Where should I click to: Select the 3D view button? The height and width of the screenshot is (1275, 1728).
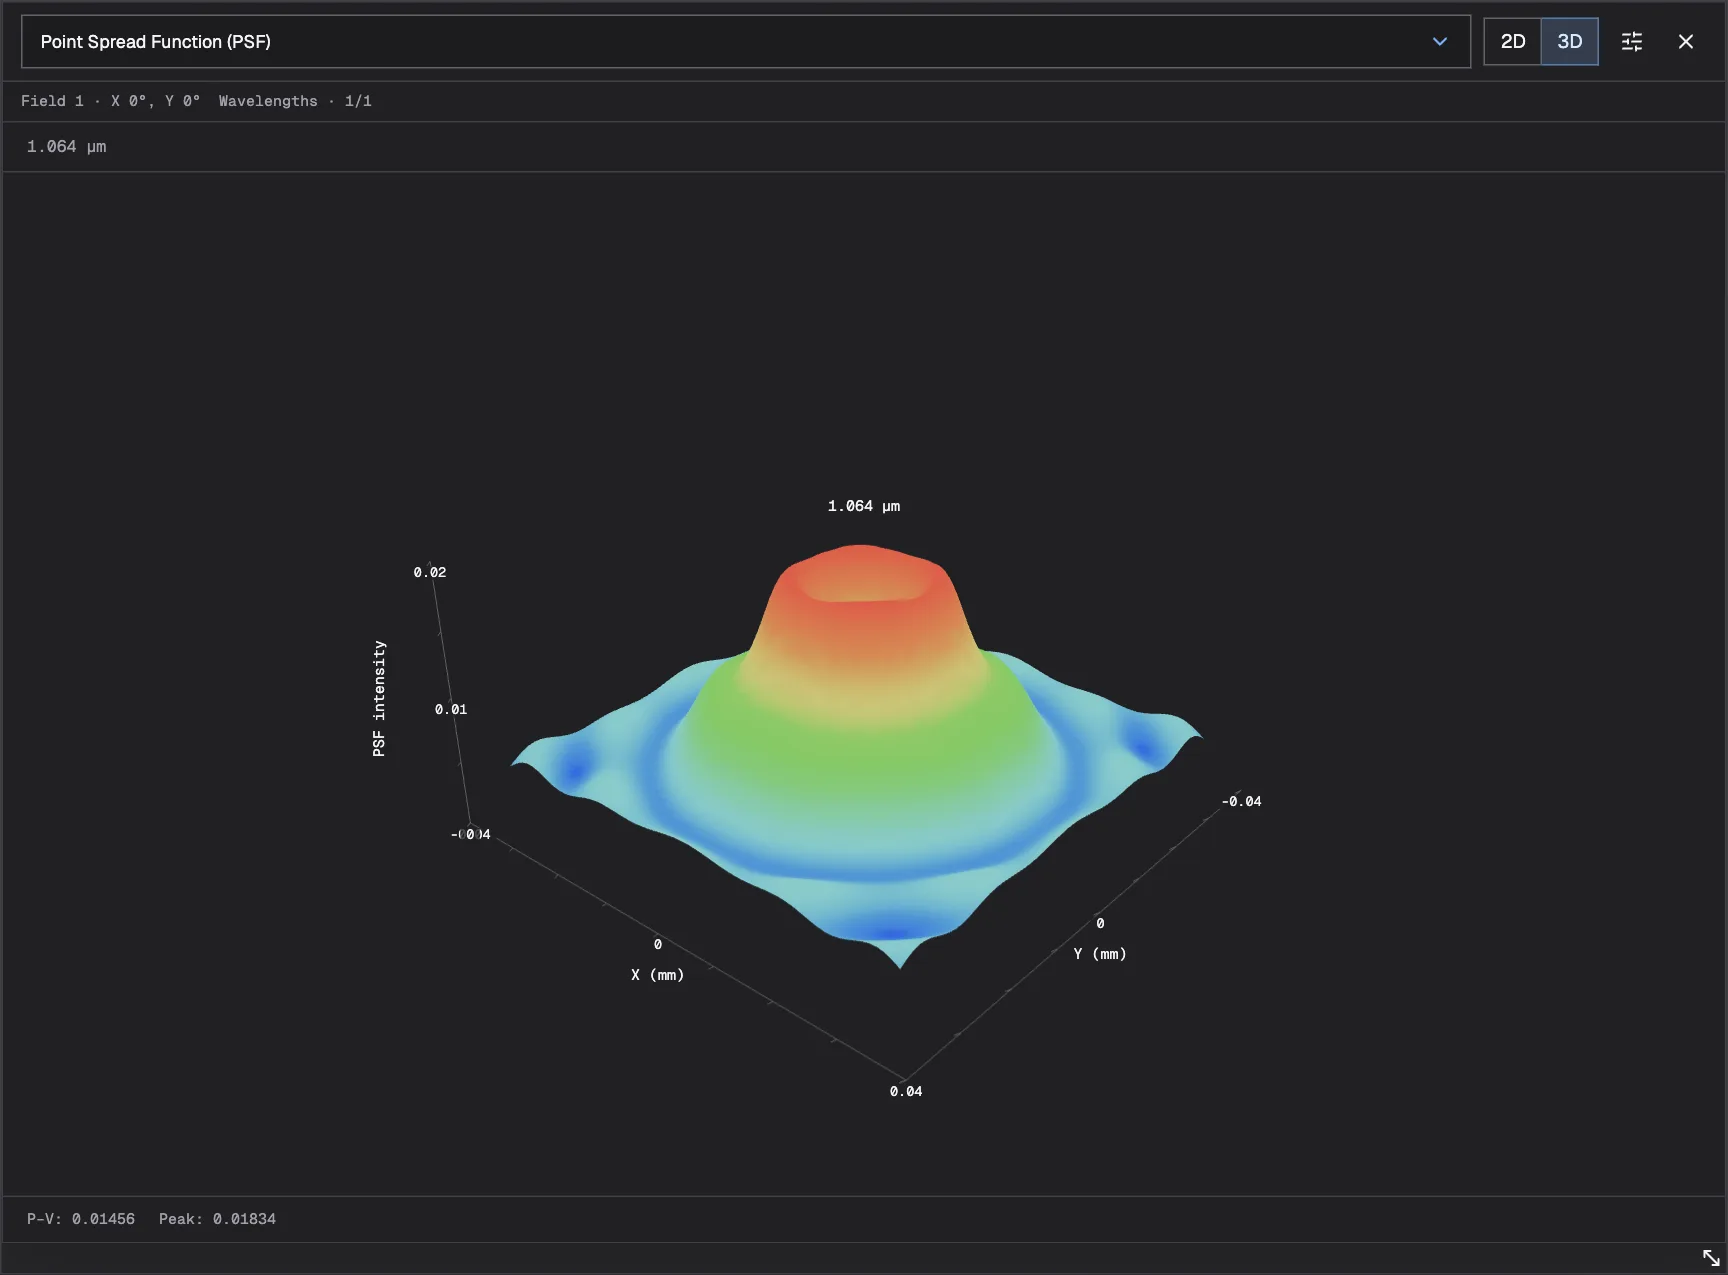(x=1569, y=41)
